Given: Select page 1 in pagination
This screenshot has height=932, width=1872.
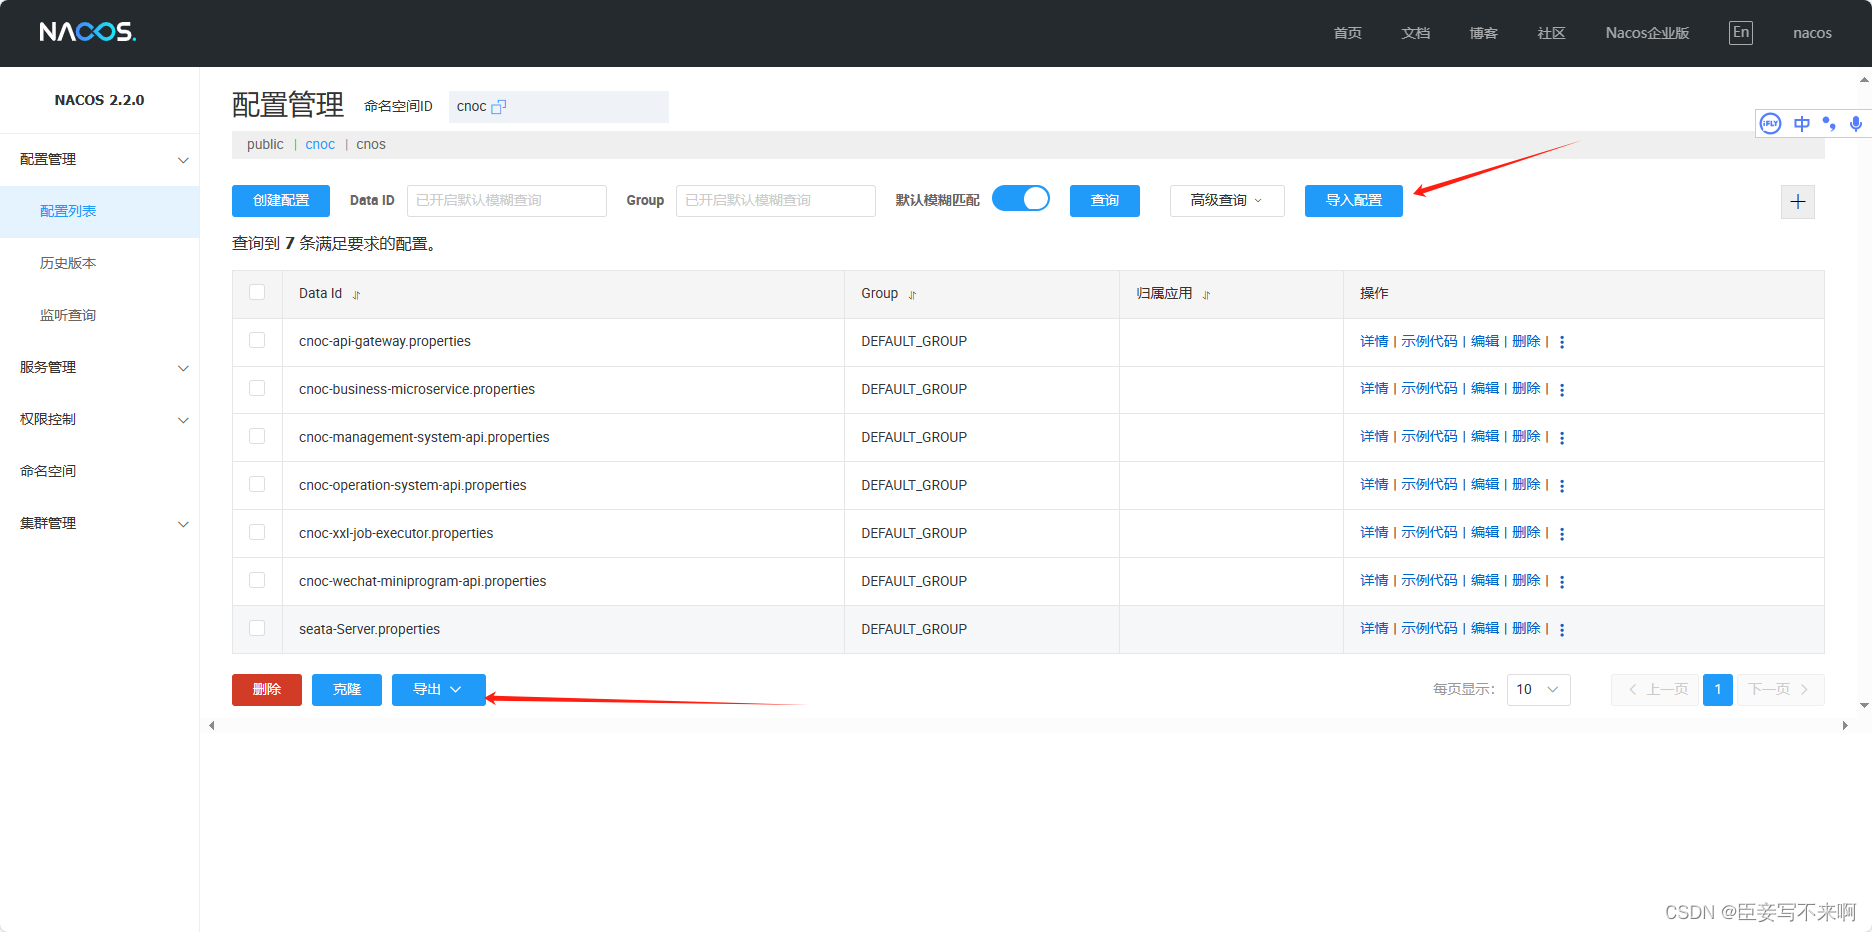Looking at the screenshot, I should point(1718,689).
